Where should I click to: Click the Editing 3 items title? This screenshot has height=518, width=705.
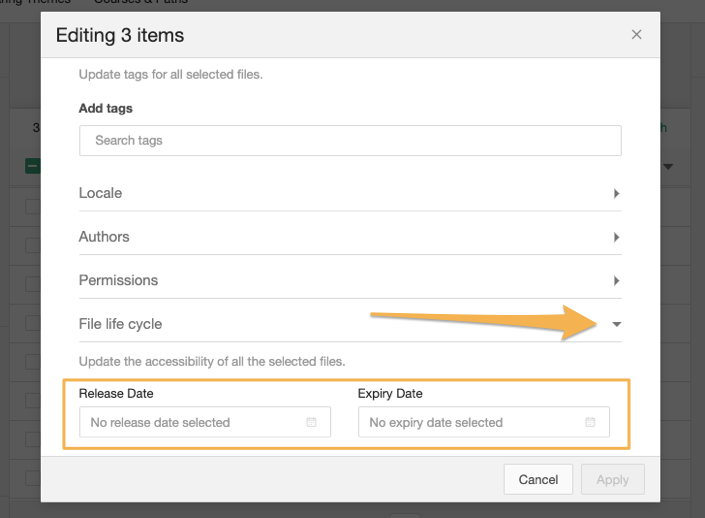point(120,35)
